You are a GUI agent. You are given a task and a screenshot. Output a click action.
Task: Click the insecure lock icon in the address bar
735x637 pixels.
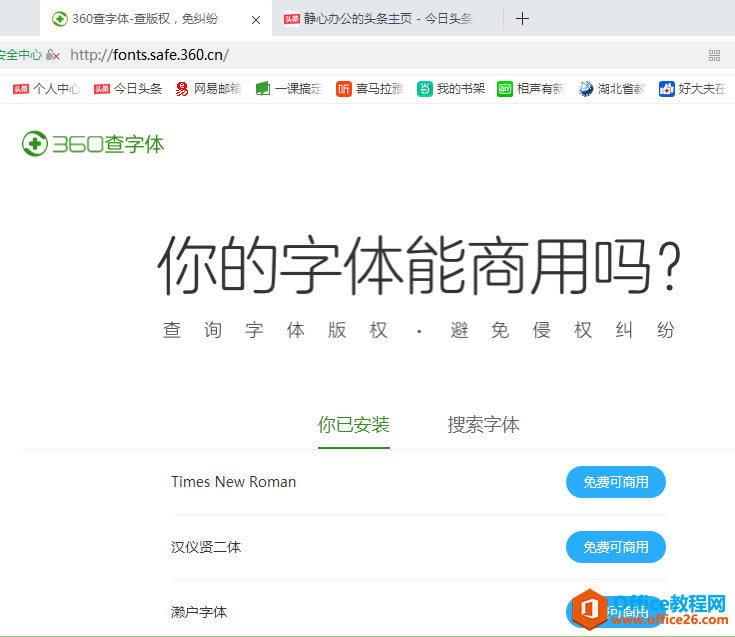click(x=53, y=55)
